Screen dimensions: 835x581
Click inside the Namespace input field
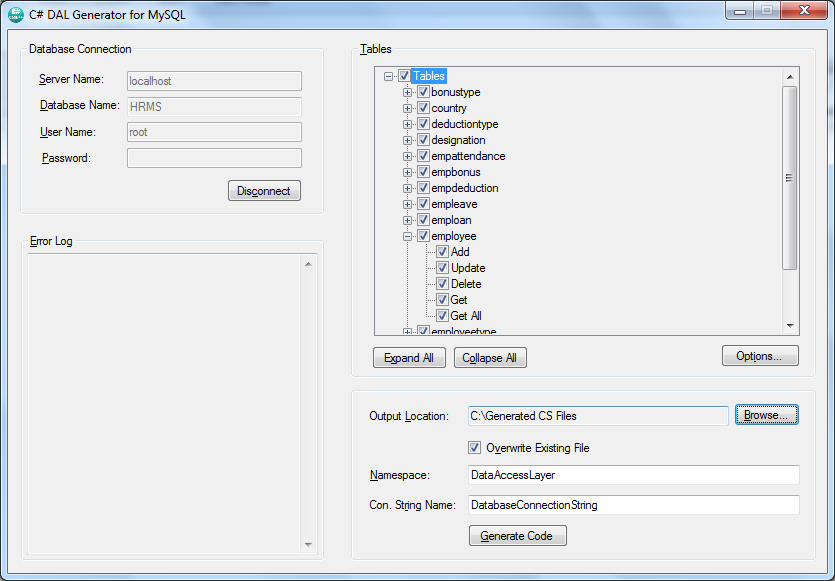click(600, 475)
